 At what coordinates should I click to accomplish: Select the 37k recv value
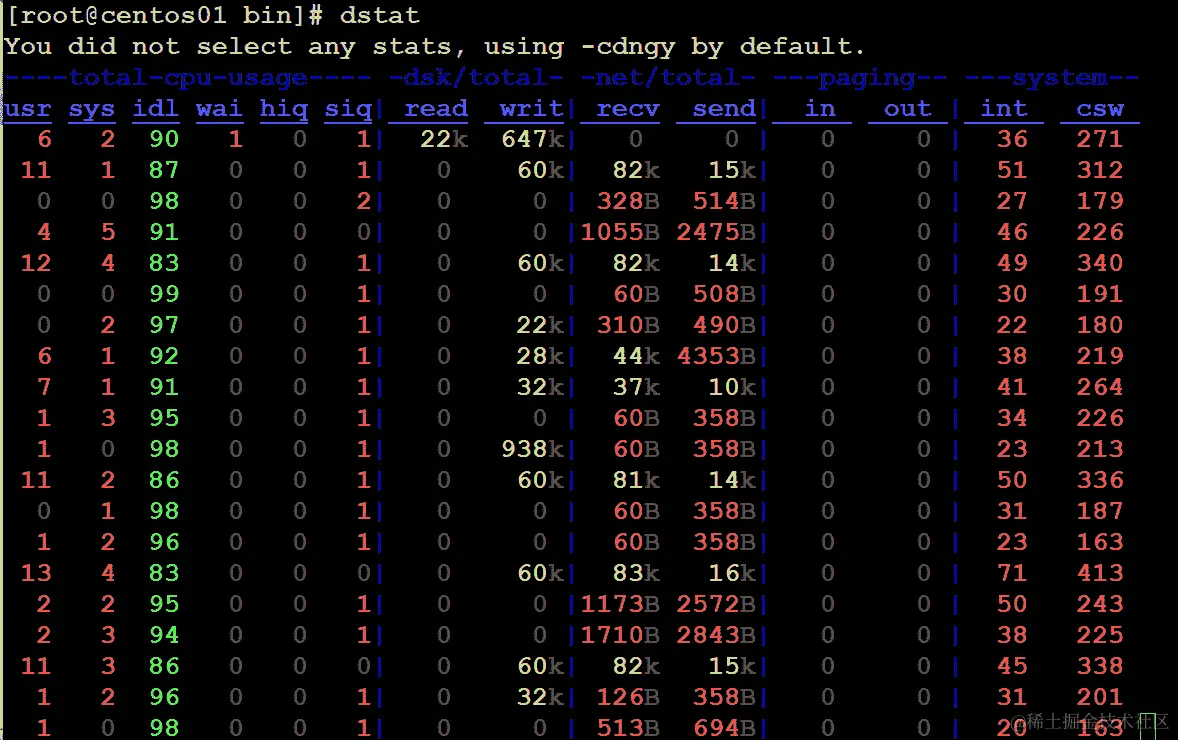(x=636, y=387)
